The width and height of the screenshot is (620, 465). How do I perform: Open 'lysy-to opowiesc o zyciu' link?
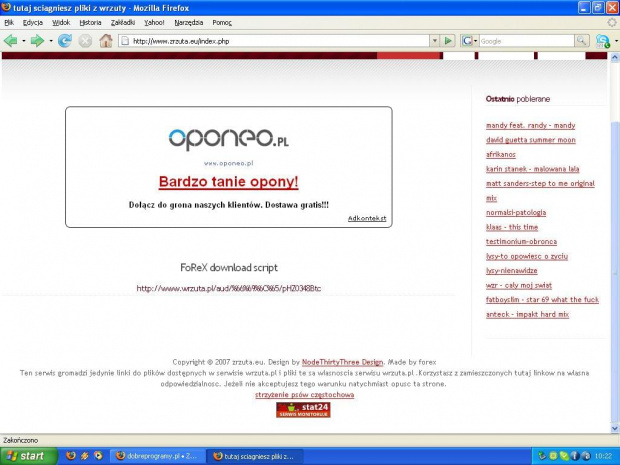(527, 256)
